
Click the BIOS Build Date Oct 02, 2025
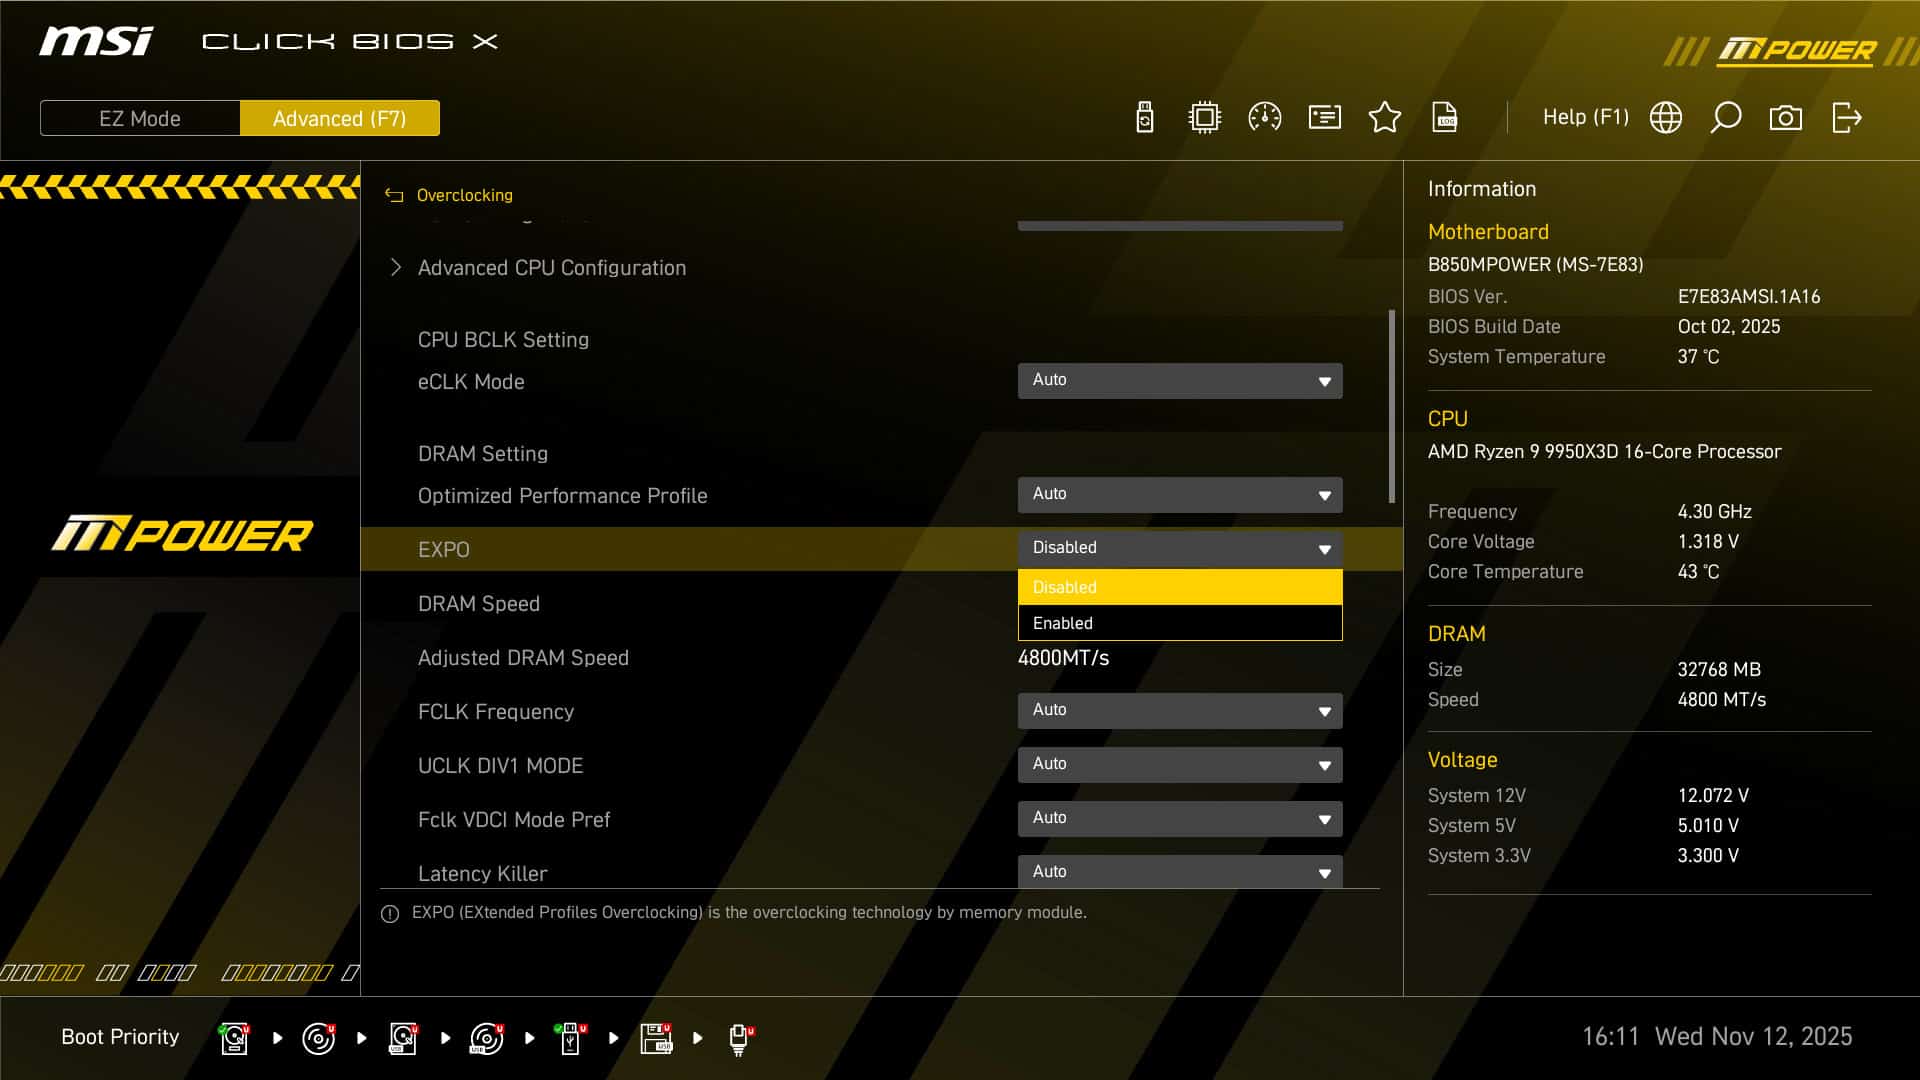1729,327
